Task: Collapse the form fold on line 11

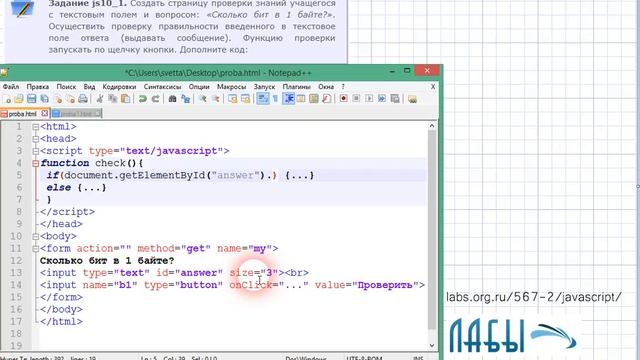Action: click(x=36, y=249)
